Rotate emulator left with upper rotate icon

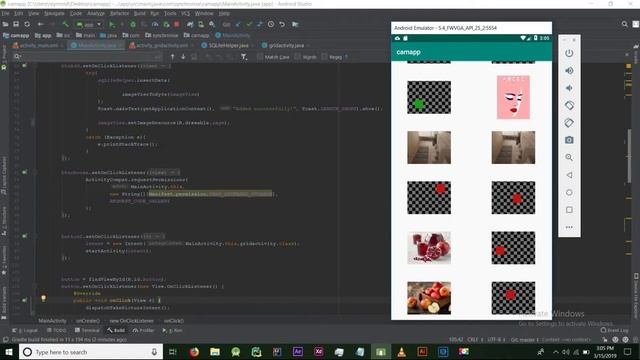coord(569,105)
